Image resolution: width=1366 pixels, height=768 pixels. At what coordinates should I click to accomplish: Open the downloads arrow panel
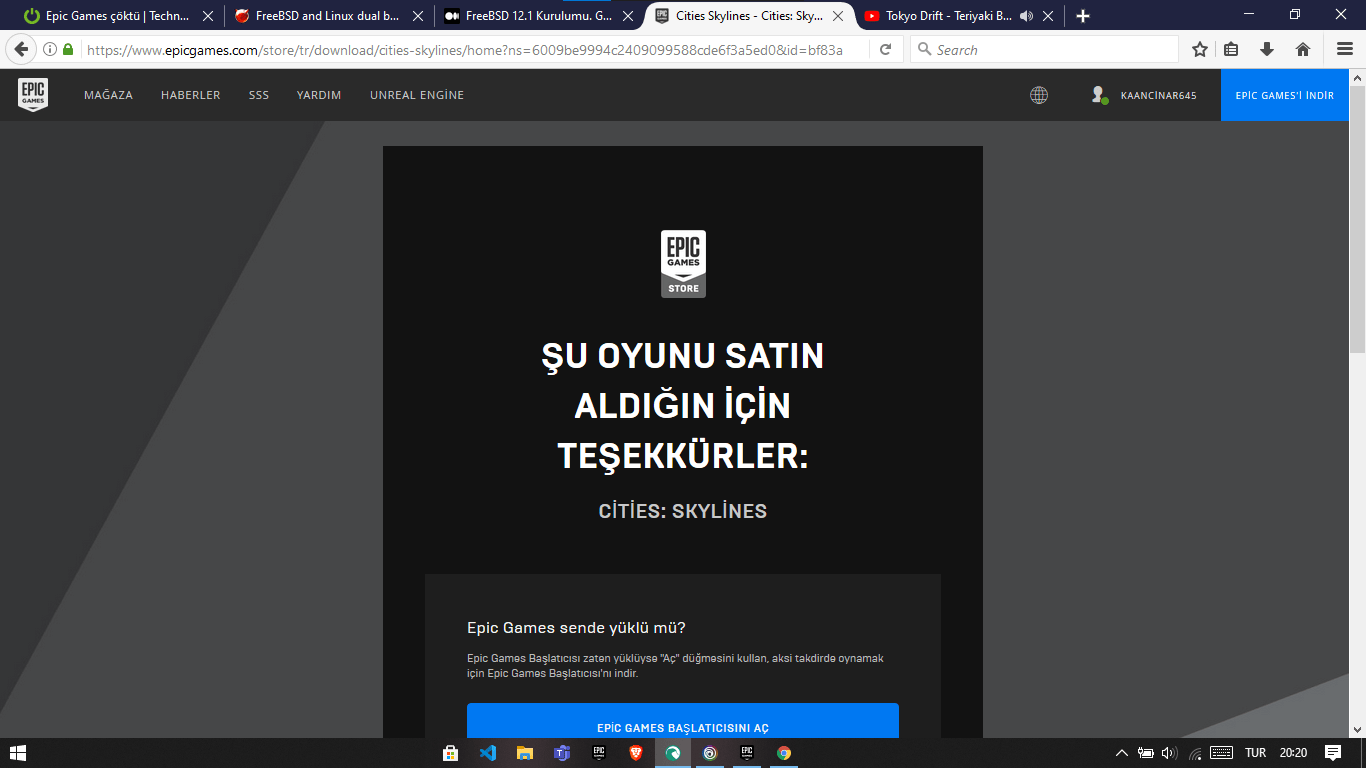pos(1267,49)
